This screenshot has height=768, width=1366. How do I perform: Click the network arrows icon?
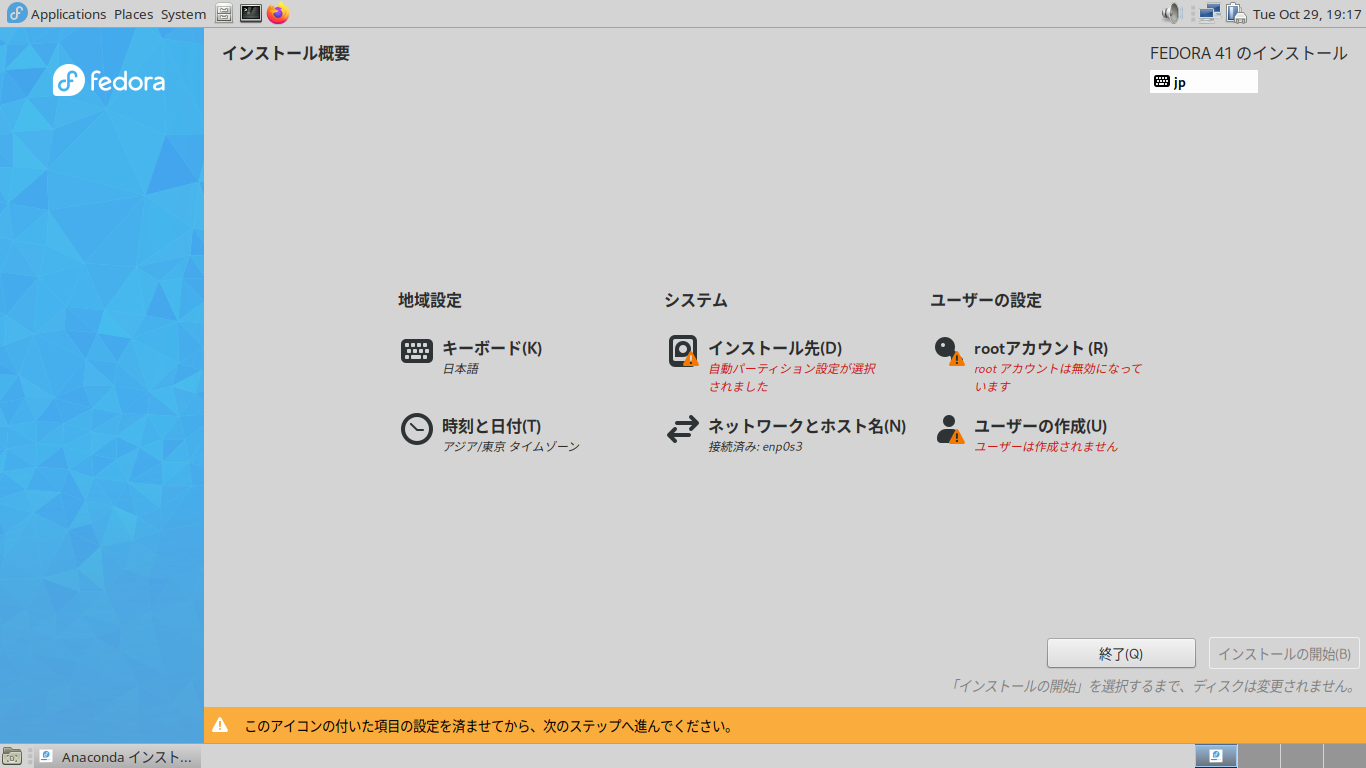point(683,429)
